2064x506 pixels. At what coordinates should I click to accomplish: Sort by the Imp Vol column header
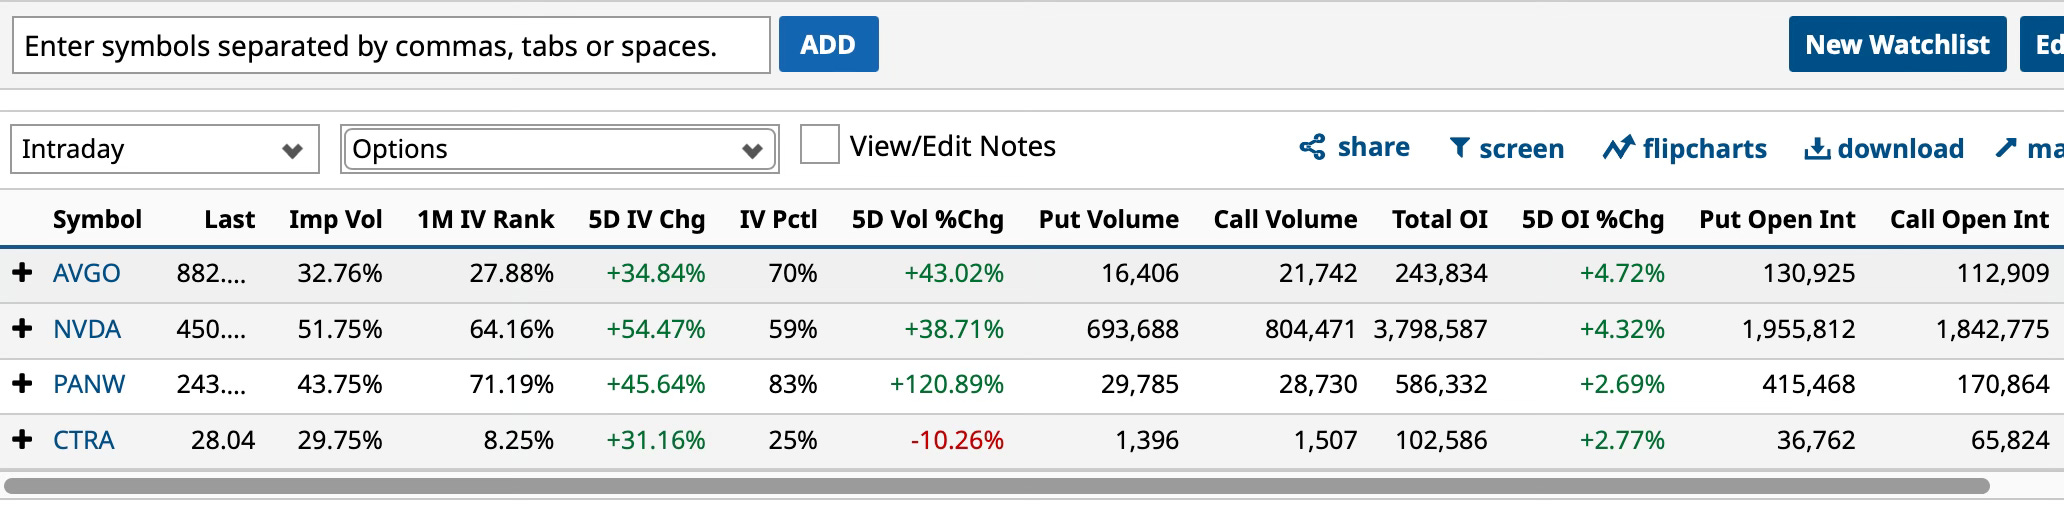[x=335, y=219]
